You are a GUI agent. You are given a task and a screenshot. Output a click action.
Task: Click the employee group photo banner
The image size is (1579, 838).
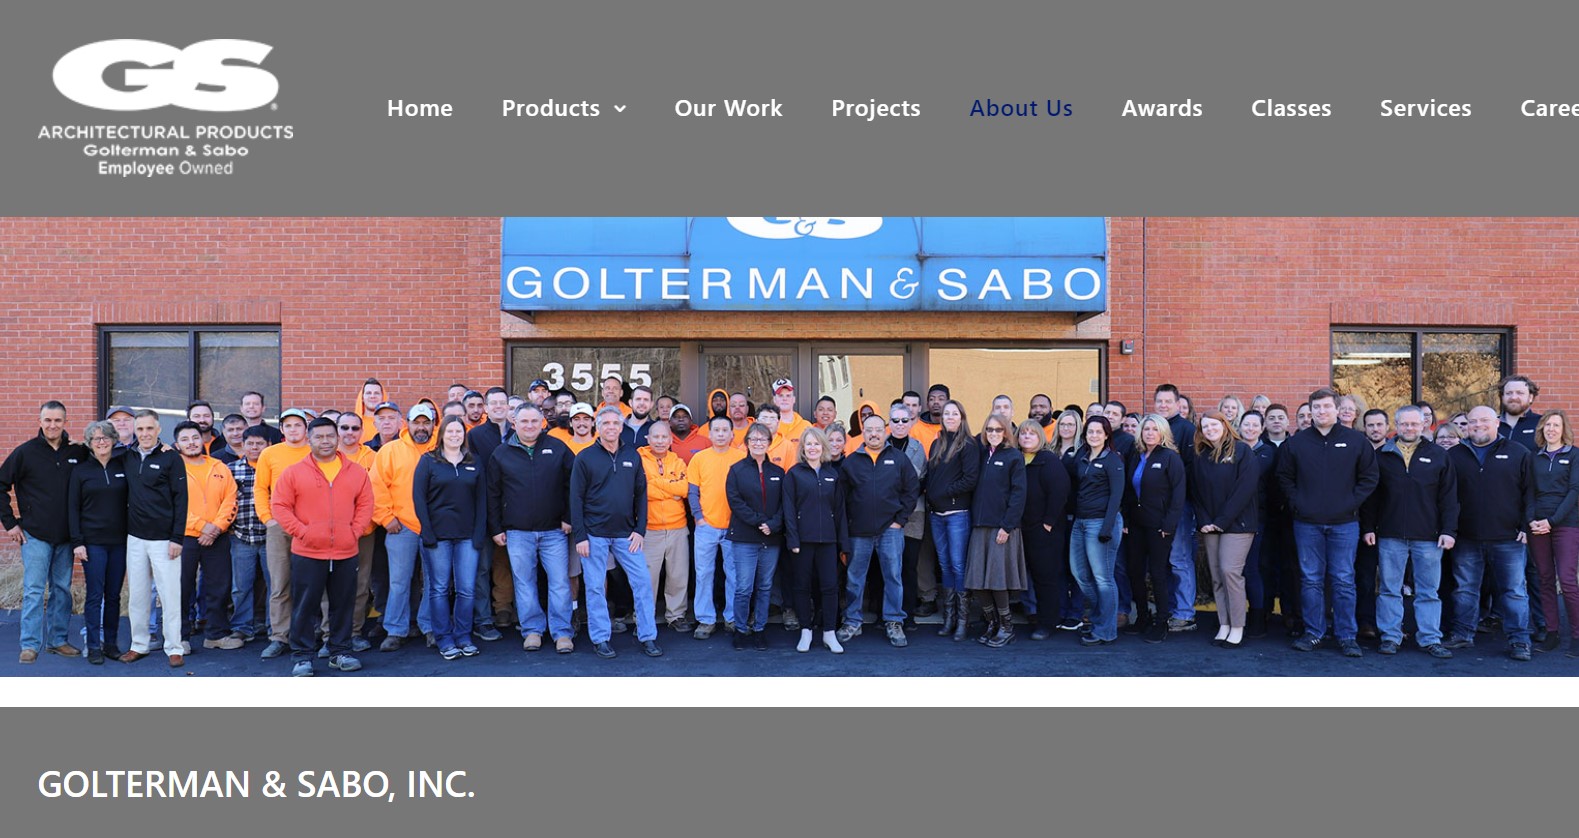(789, 447)
